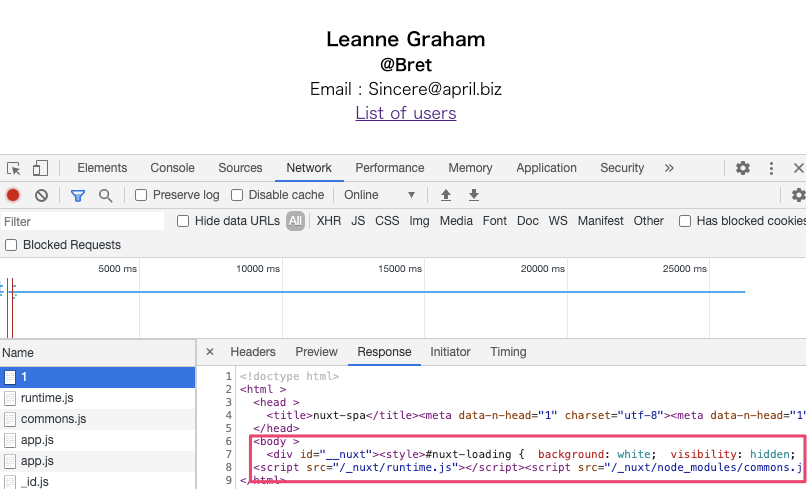
Task: Open DevTools three-dot customize menu
Action: point(772,168)
